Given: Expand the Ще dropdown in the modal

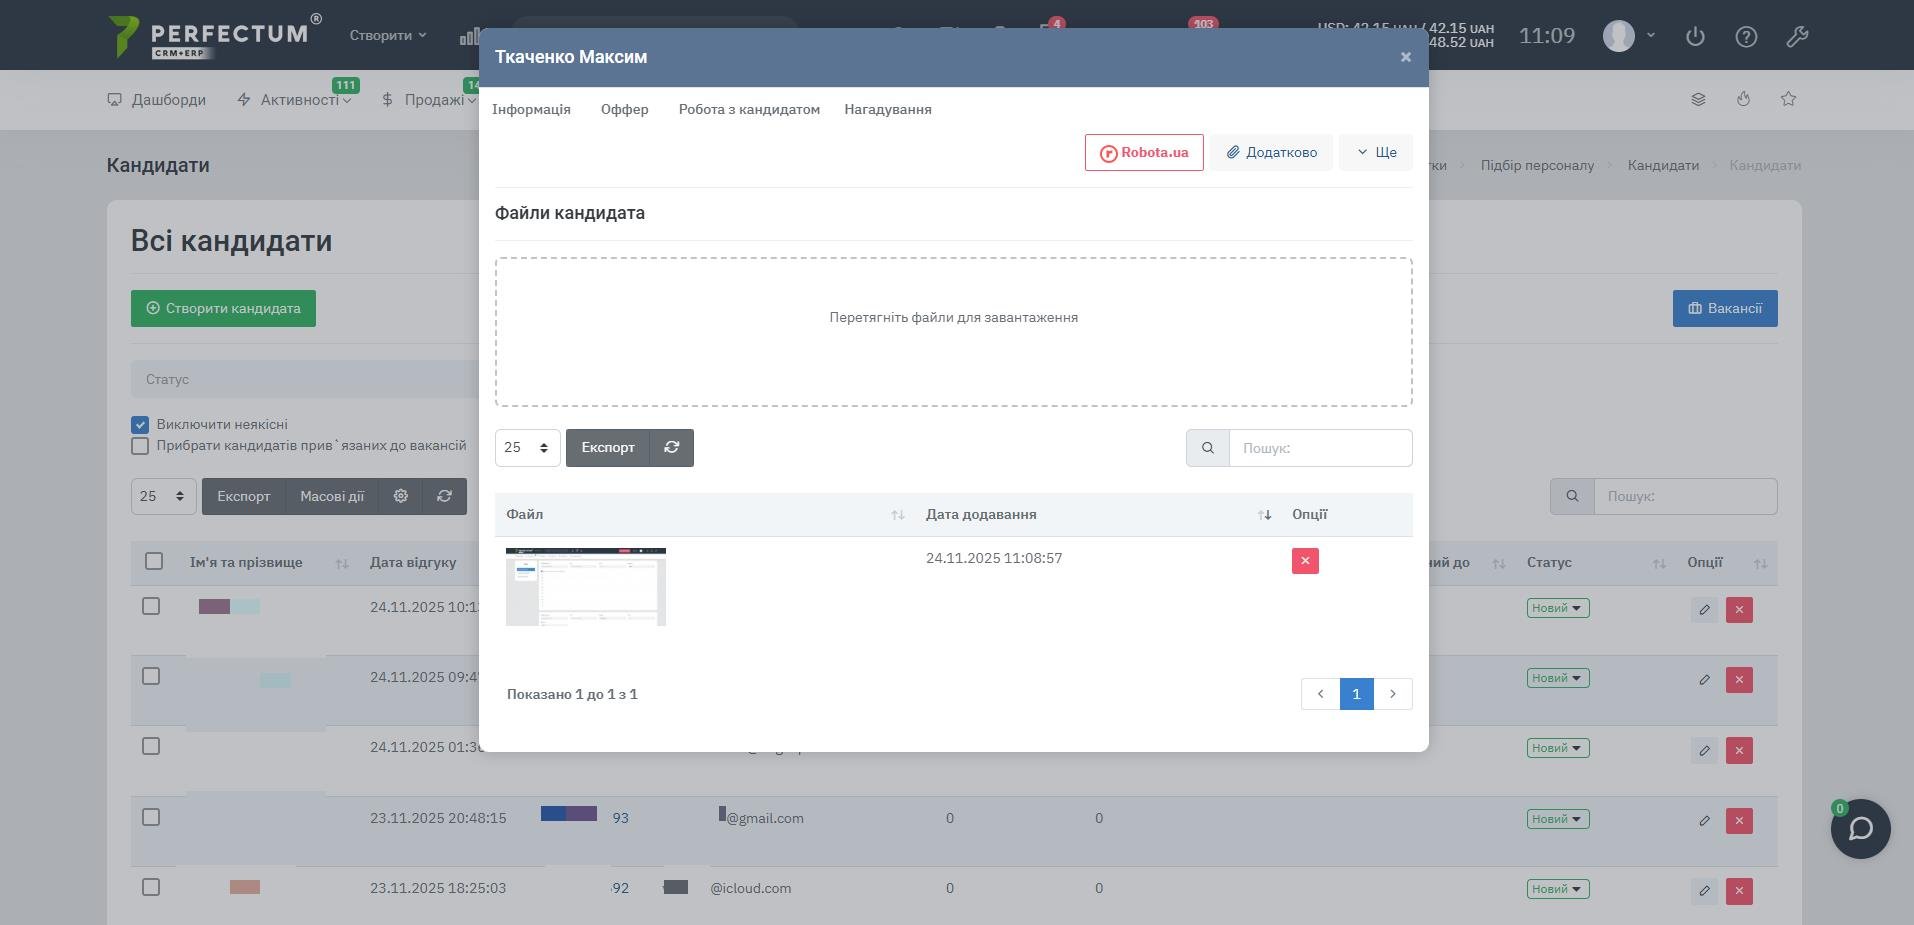Looking at the screenshot, I should pos(1375,153).
